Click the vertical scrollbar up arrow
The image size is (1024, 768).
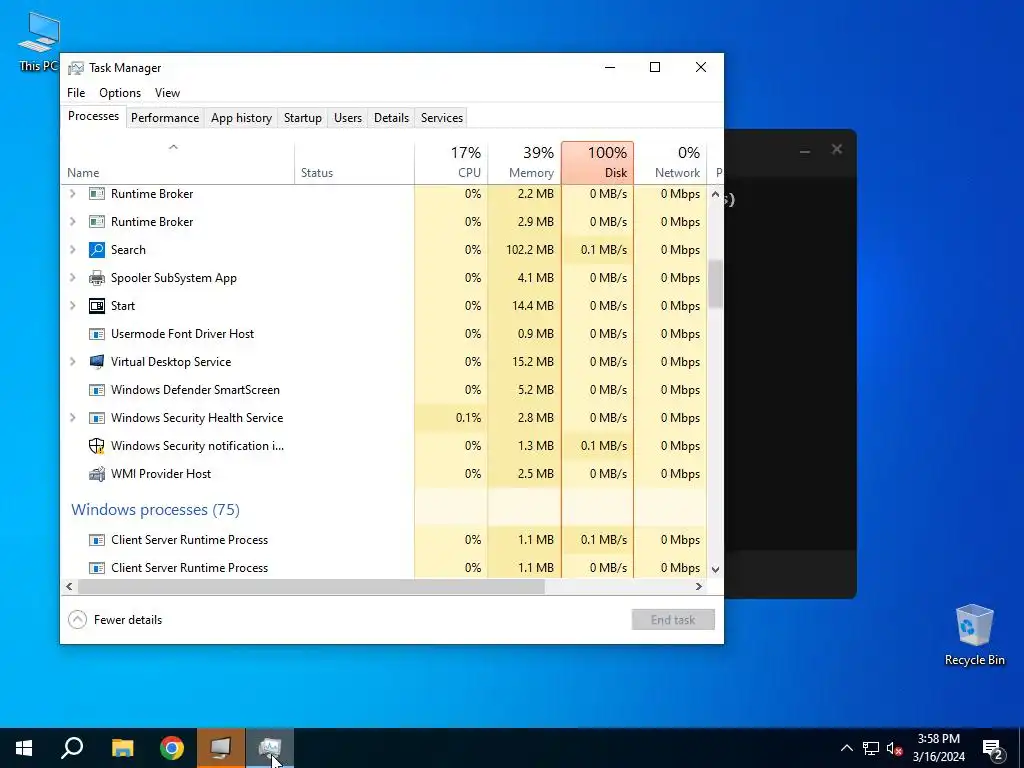[x=715, y=194]
